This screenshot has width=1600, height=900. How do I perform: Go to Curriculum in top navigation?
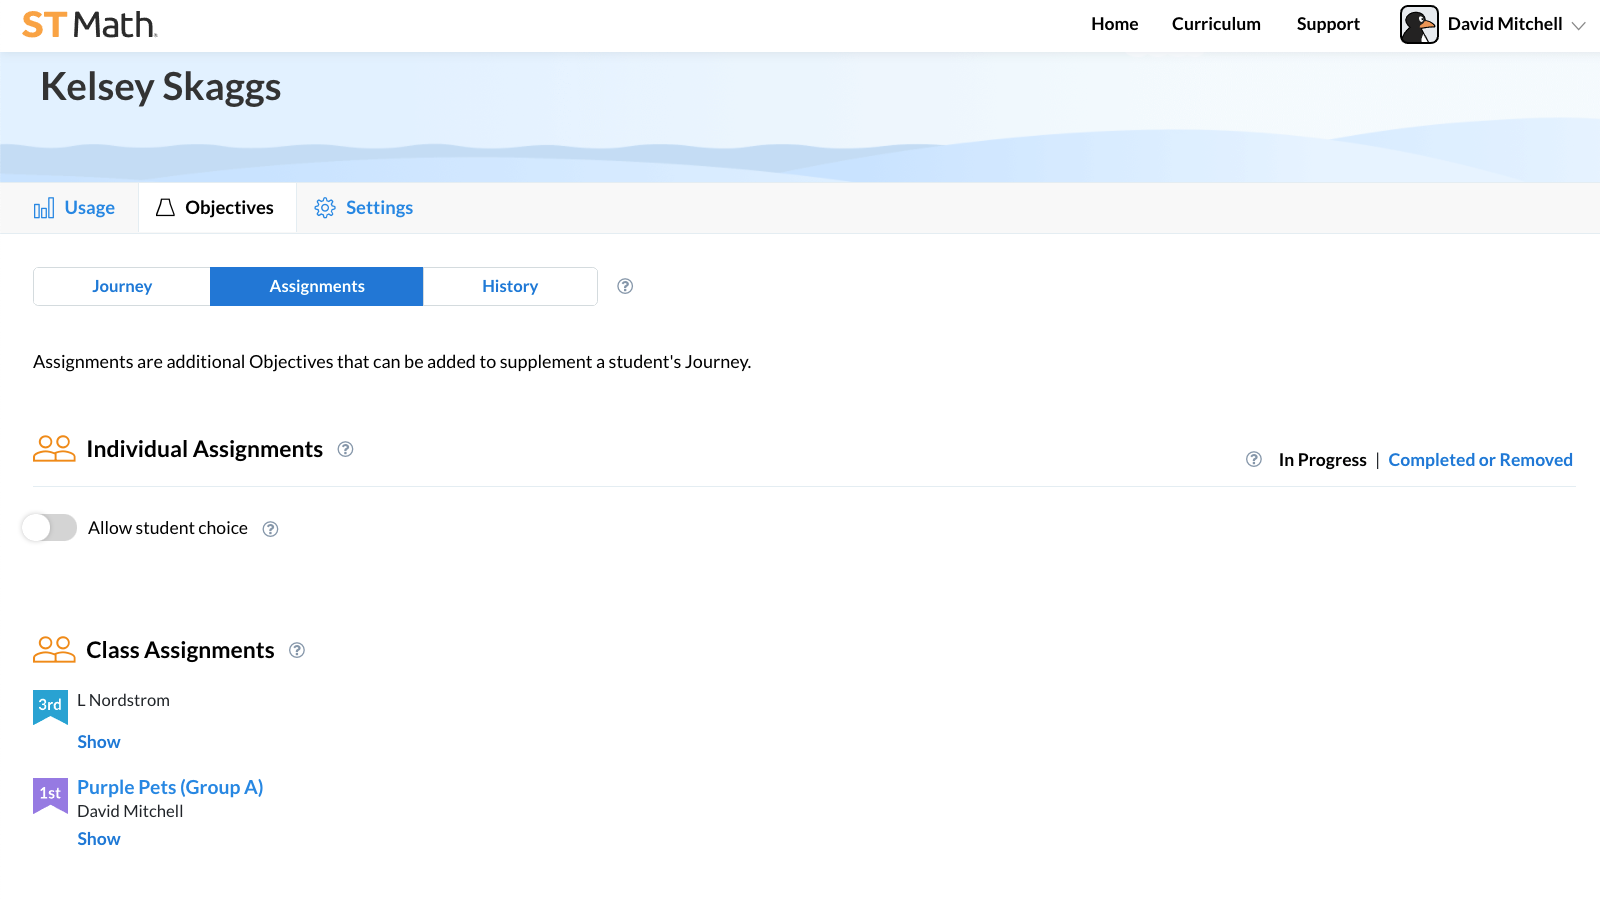click(1216, 24)
